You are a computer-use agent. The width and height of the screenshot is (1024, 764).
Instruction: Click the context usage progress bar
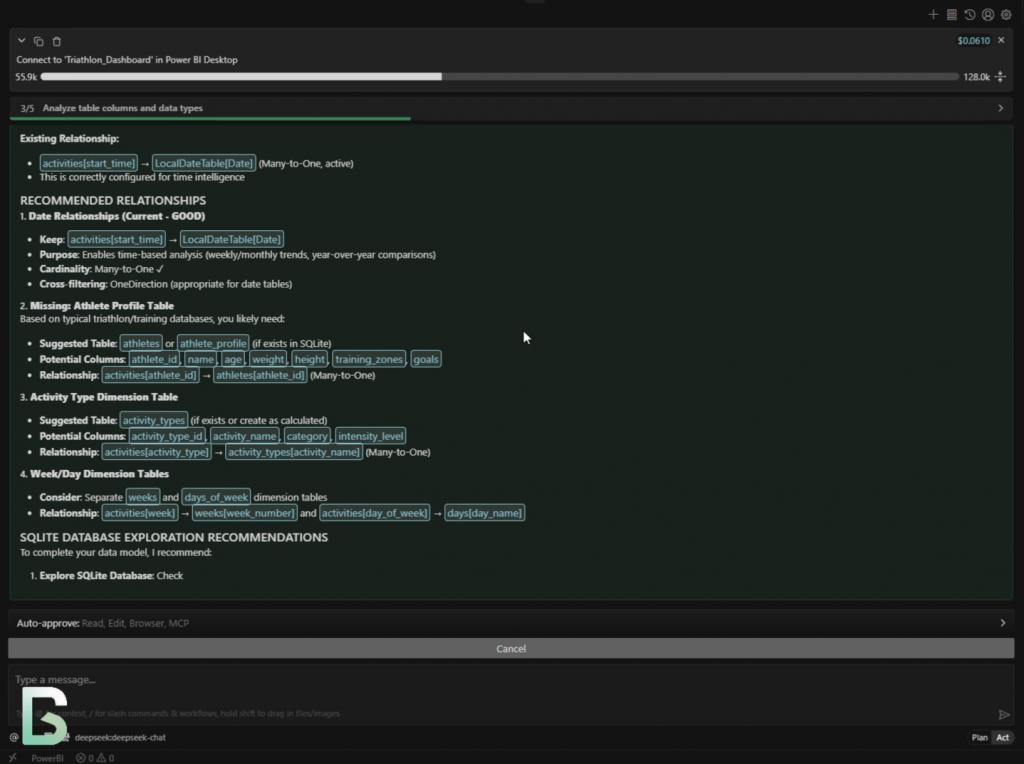(499, 77)
